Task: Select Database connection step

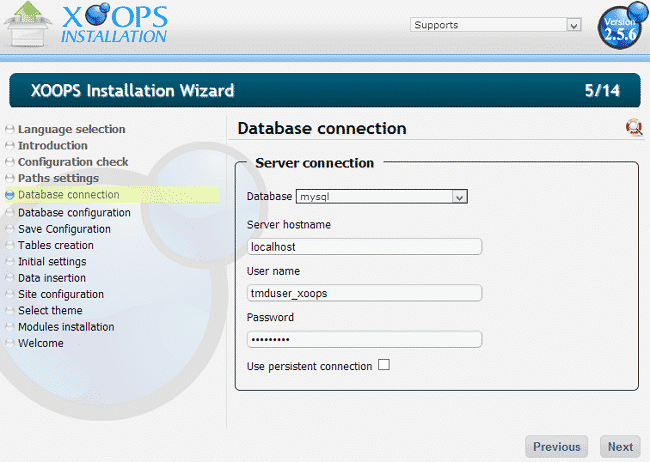Action: (x=68, y=195)
